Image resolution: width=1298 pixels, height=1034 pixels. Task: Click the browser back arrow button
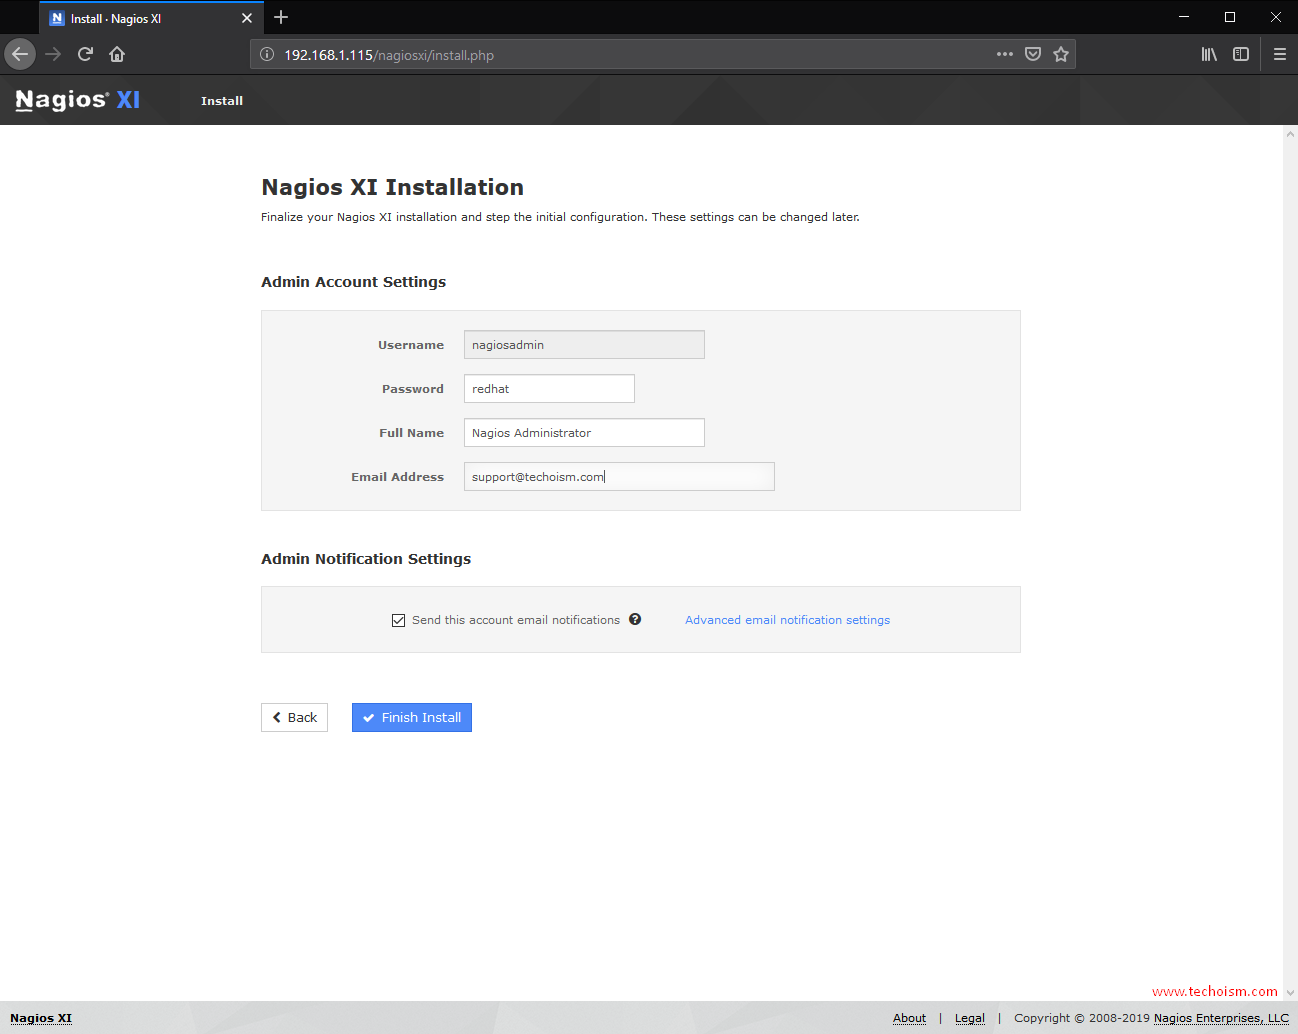(20, 54)
